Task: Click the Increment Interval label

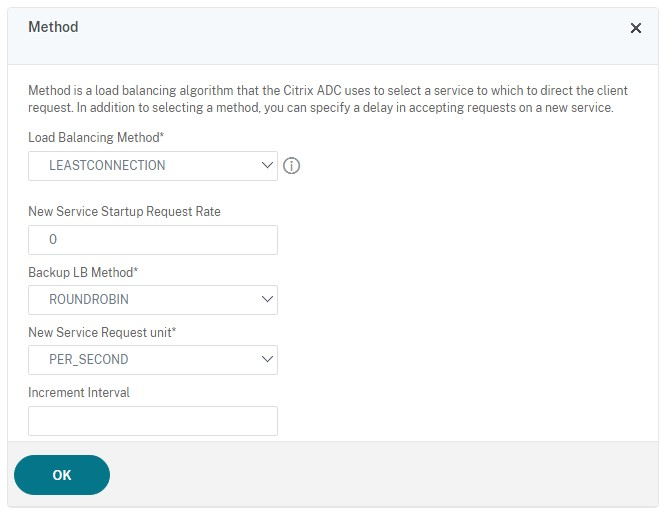Action: (79, 392)
